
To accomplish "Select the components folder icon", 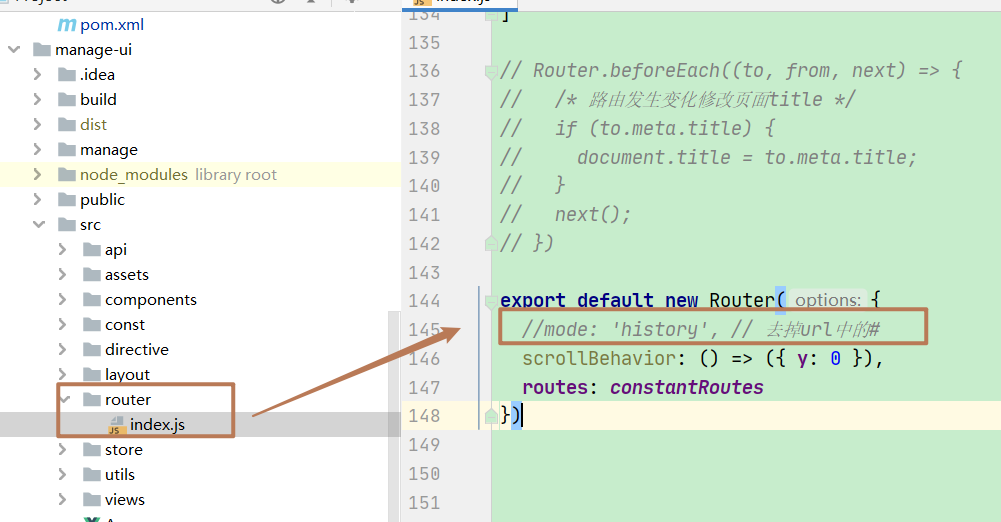I will (92, 299).
